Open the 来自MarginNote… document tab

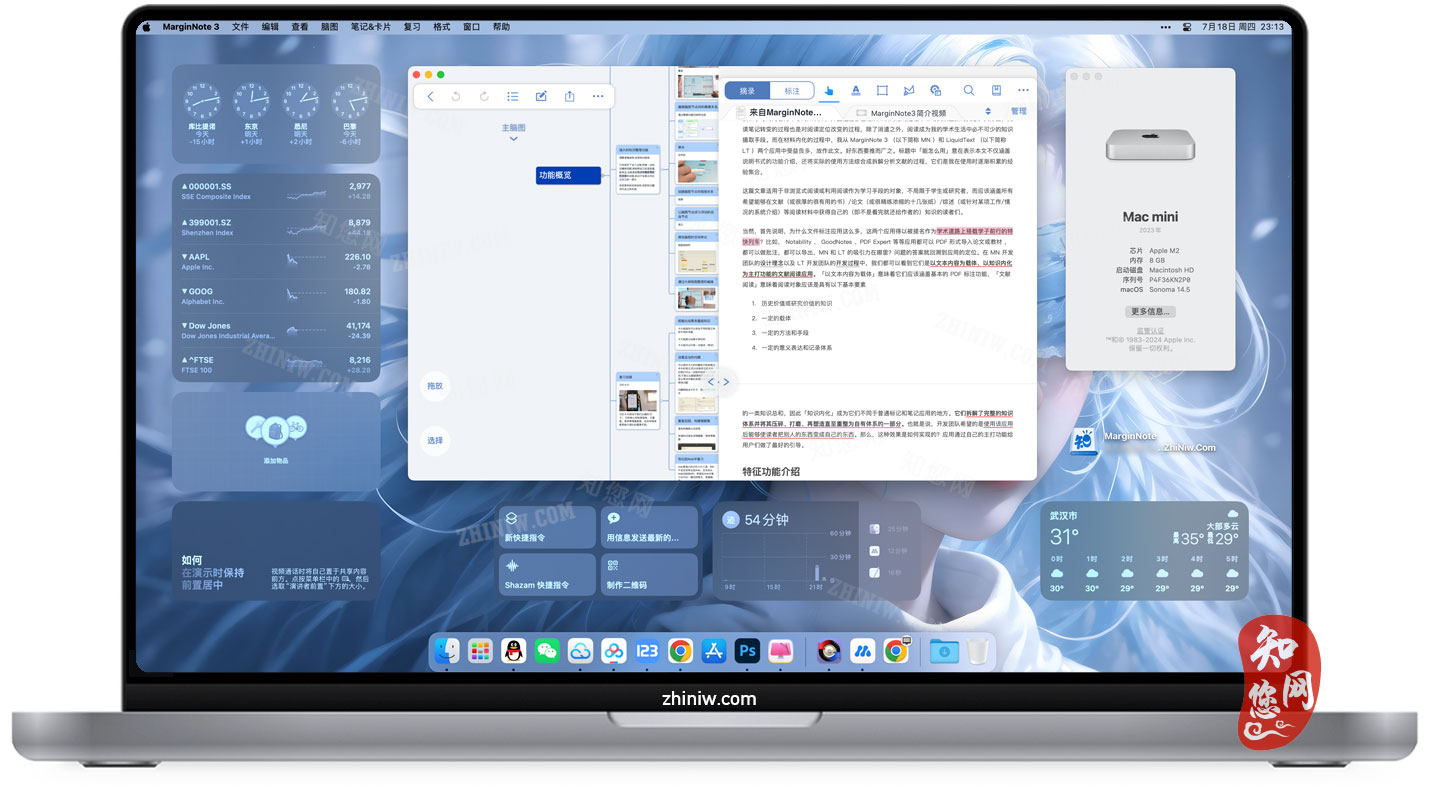(x=785, y=112)
